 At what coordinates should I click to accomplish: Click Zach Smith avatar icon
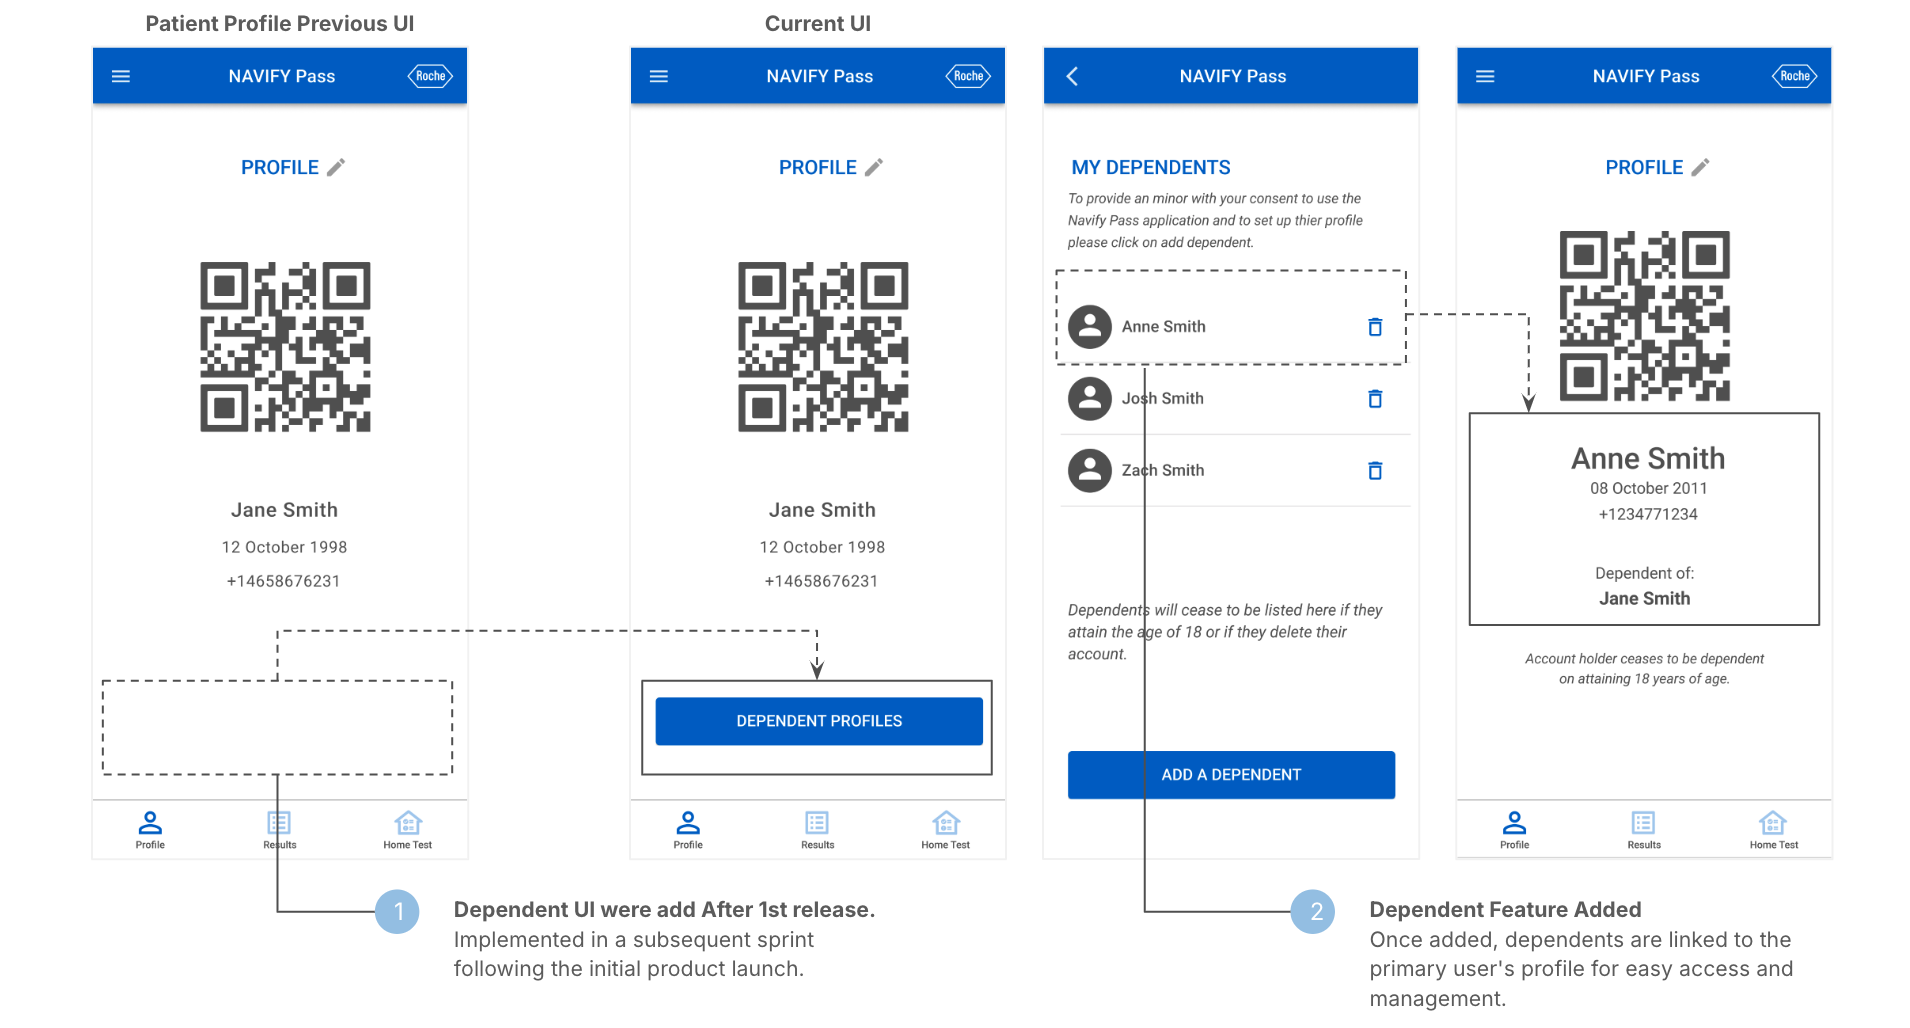coord(1090,471)
